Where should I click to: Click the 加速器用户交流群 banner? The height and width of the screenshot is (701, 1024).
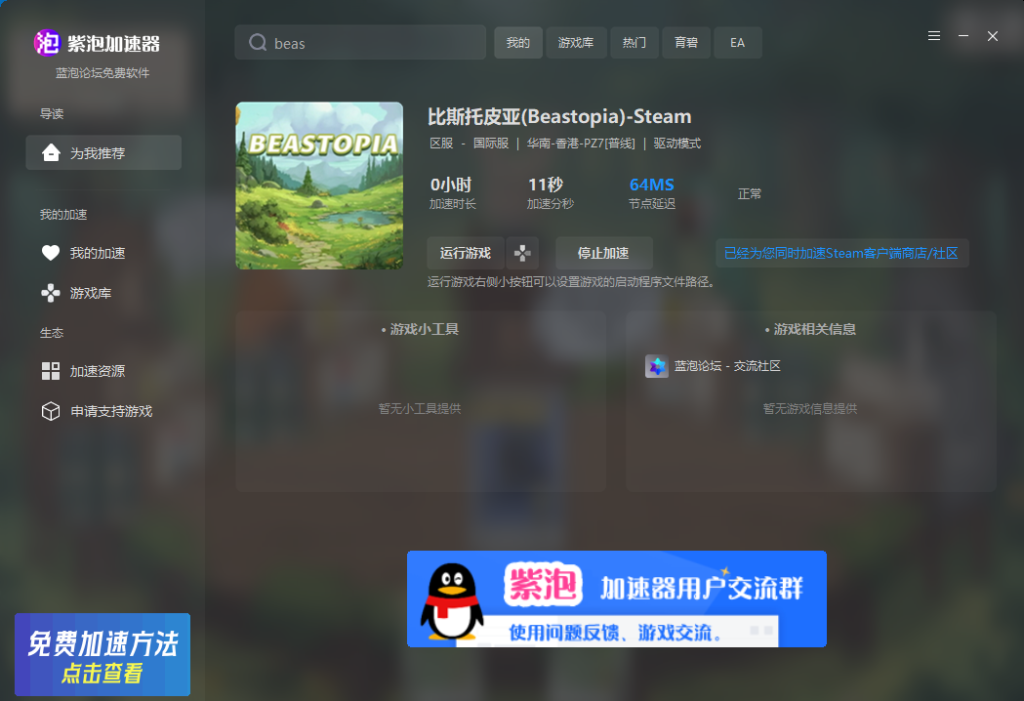pyautogui.click(x=616, y=599)
